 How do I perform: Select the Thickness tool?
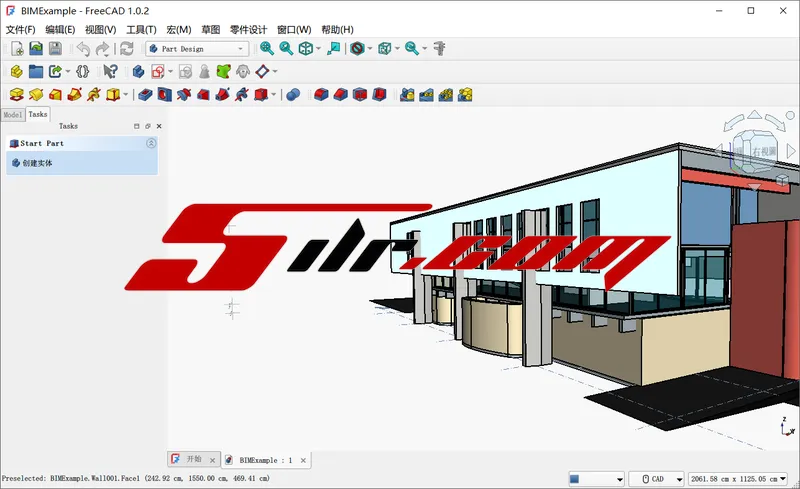379,94
